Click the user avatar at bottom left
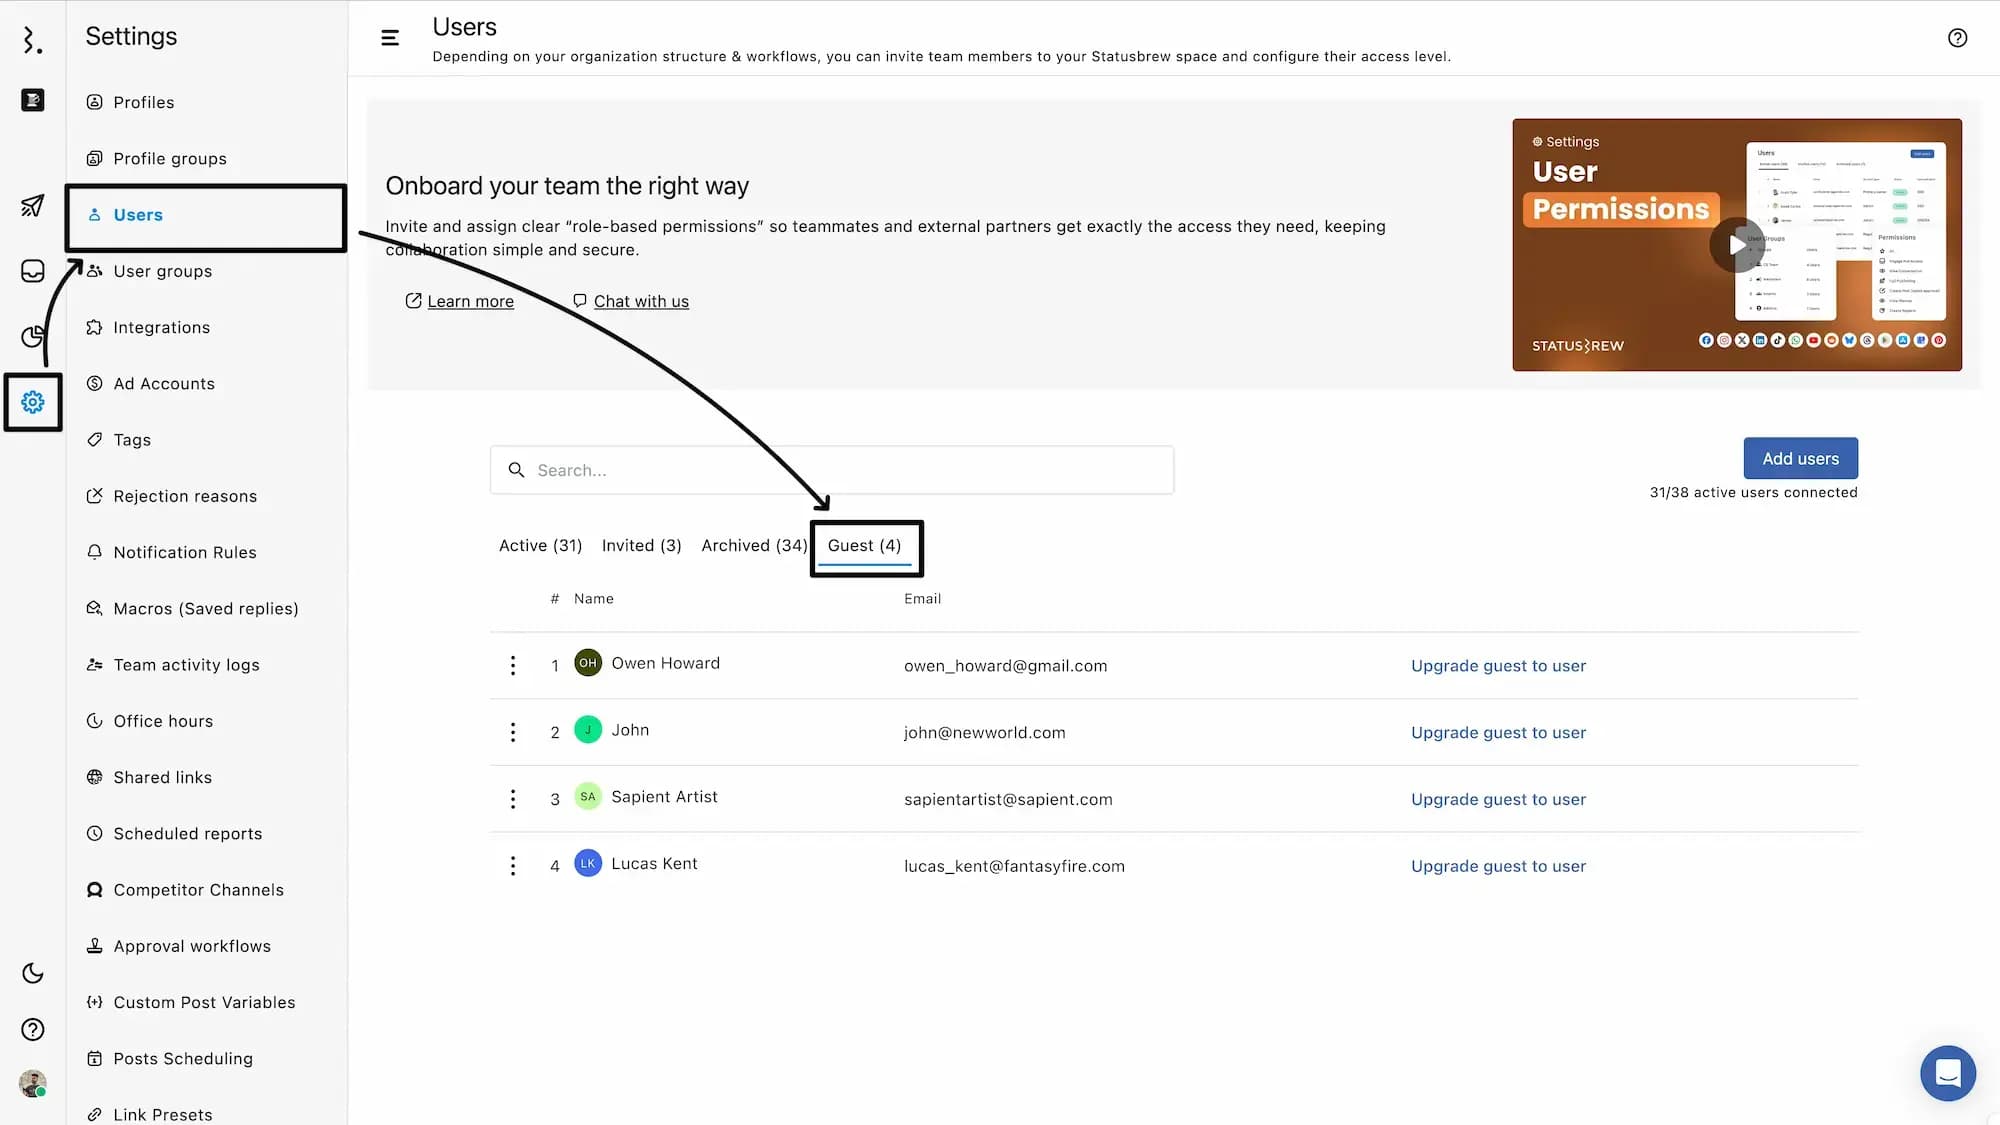2000x1125 pixels. pyautogui.click(x=32, y=1083)
